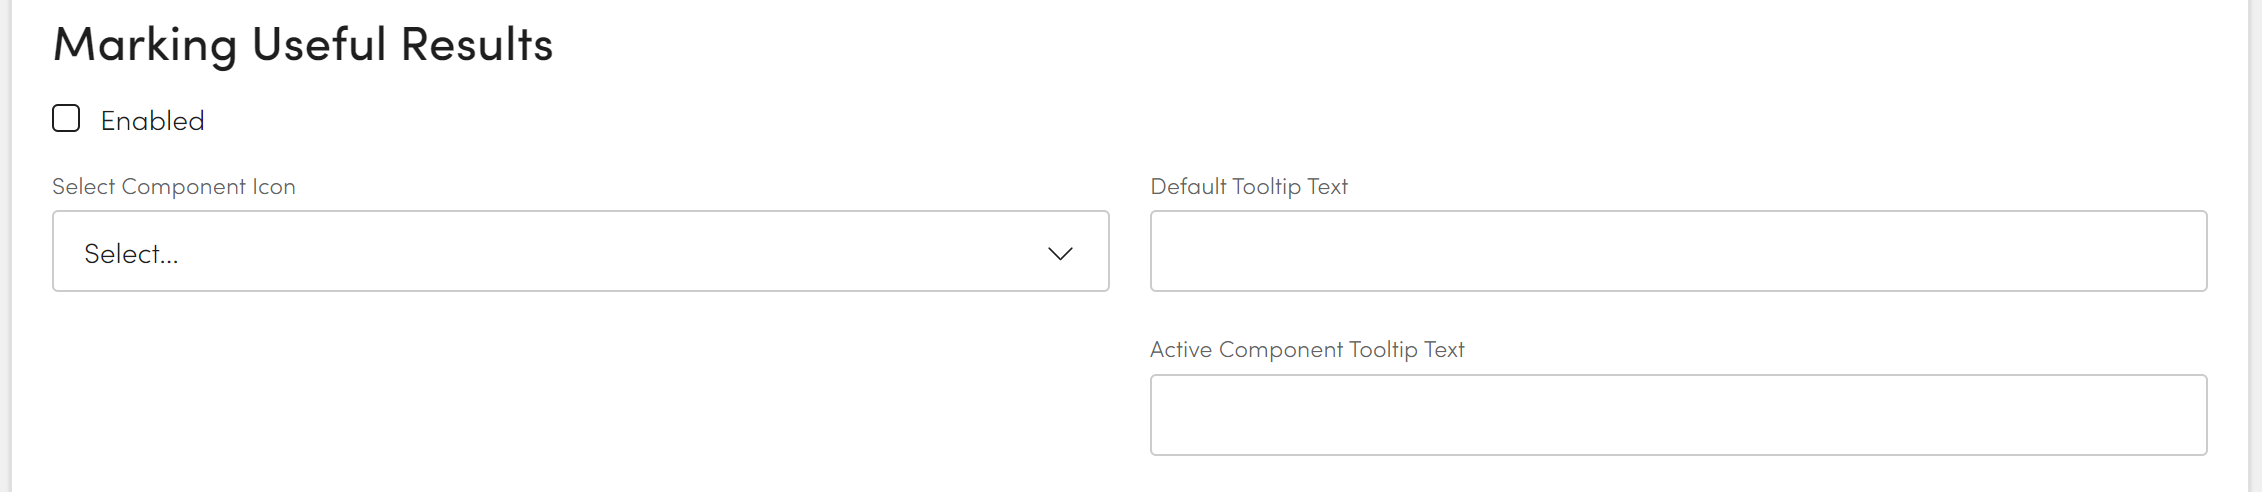Click the "Select..." placeholder text
2262x492 pixels.
click(131, 254)
